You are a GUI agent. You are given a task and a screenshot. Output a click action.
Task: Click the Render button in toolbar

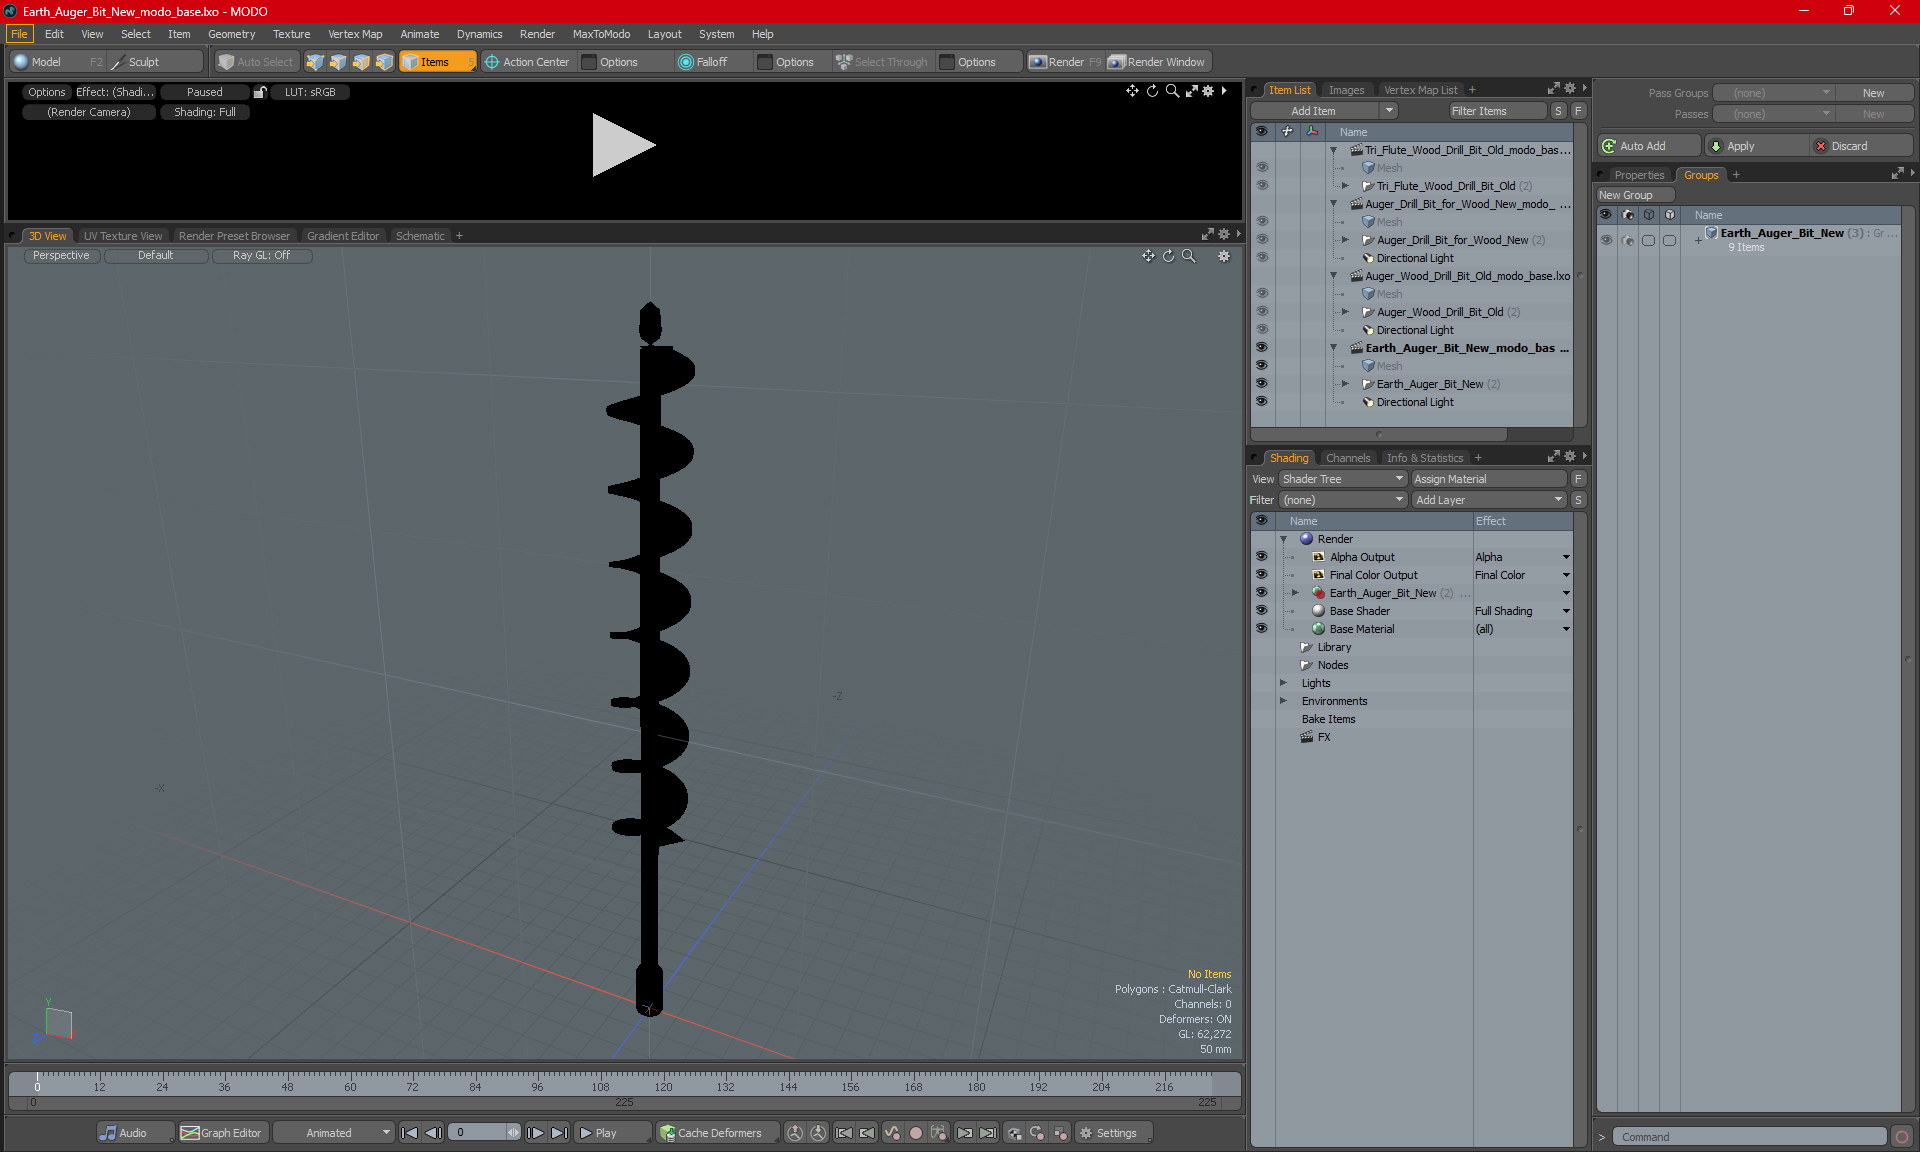click(1068, 62)
